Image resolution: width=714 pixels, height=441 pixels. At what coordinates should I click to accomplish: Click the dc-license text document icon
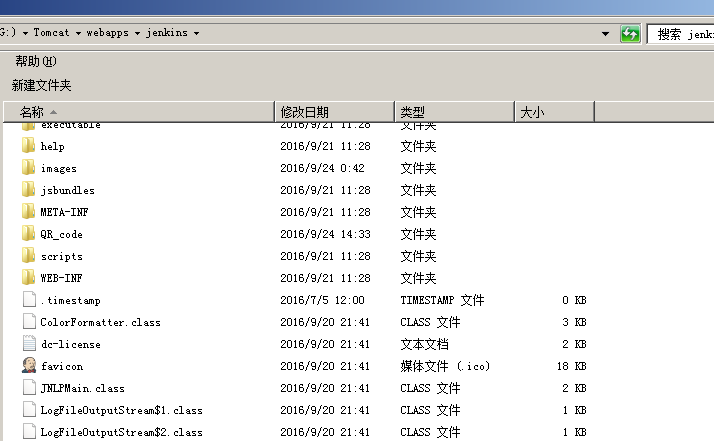(29, 344)
